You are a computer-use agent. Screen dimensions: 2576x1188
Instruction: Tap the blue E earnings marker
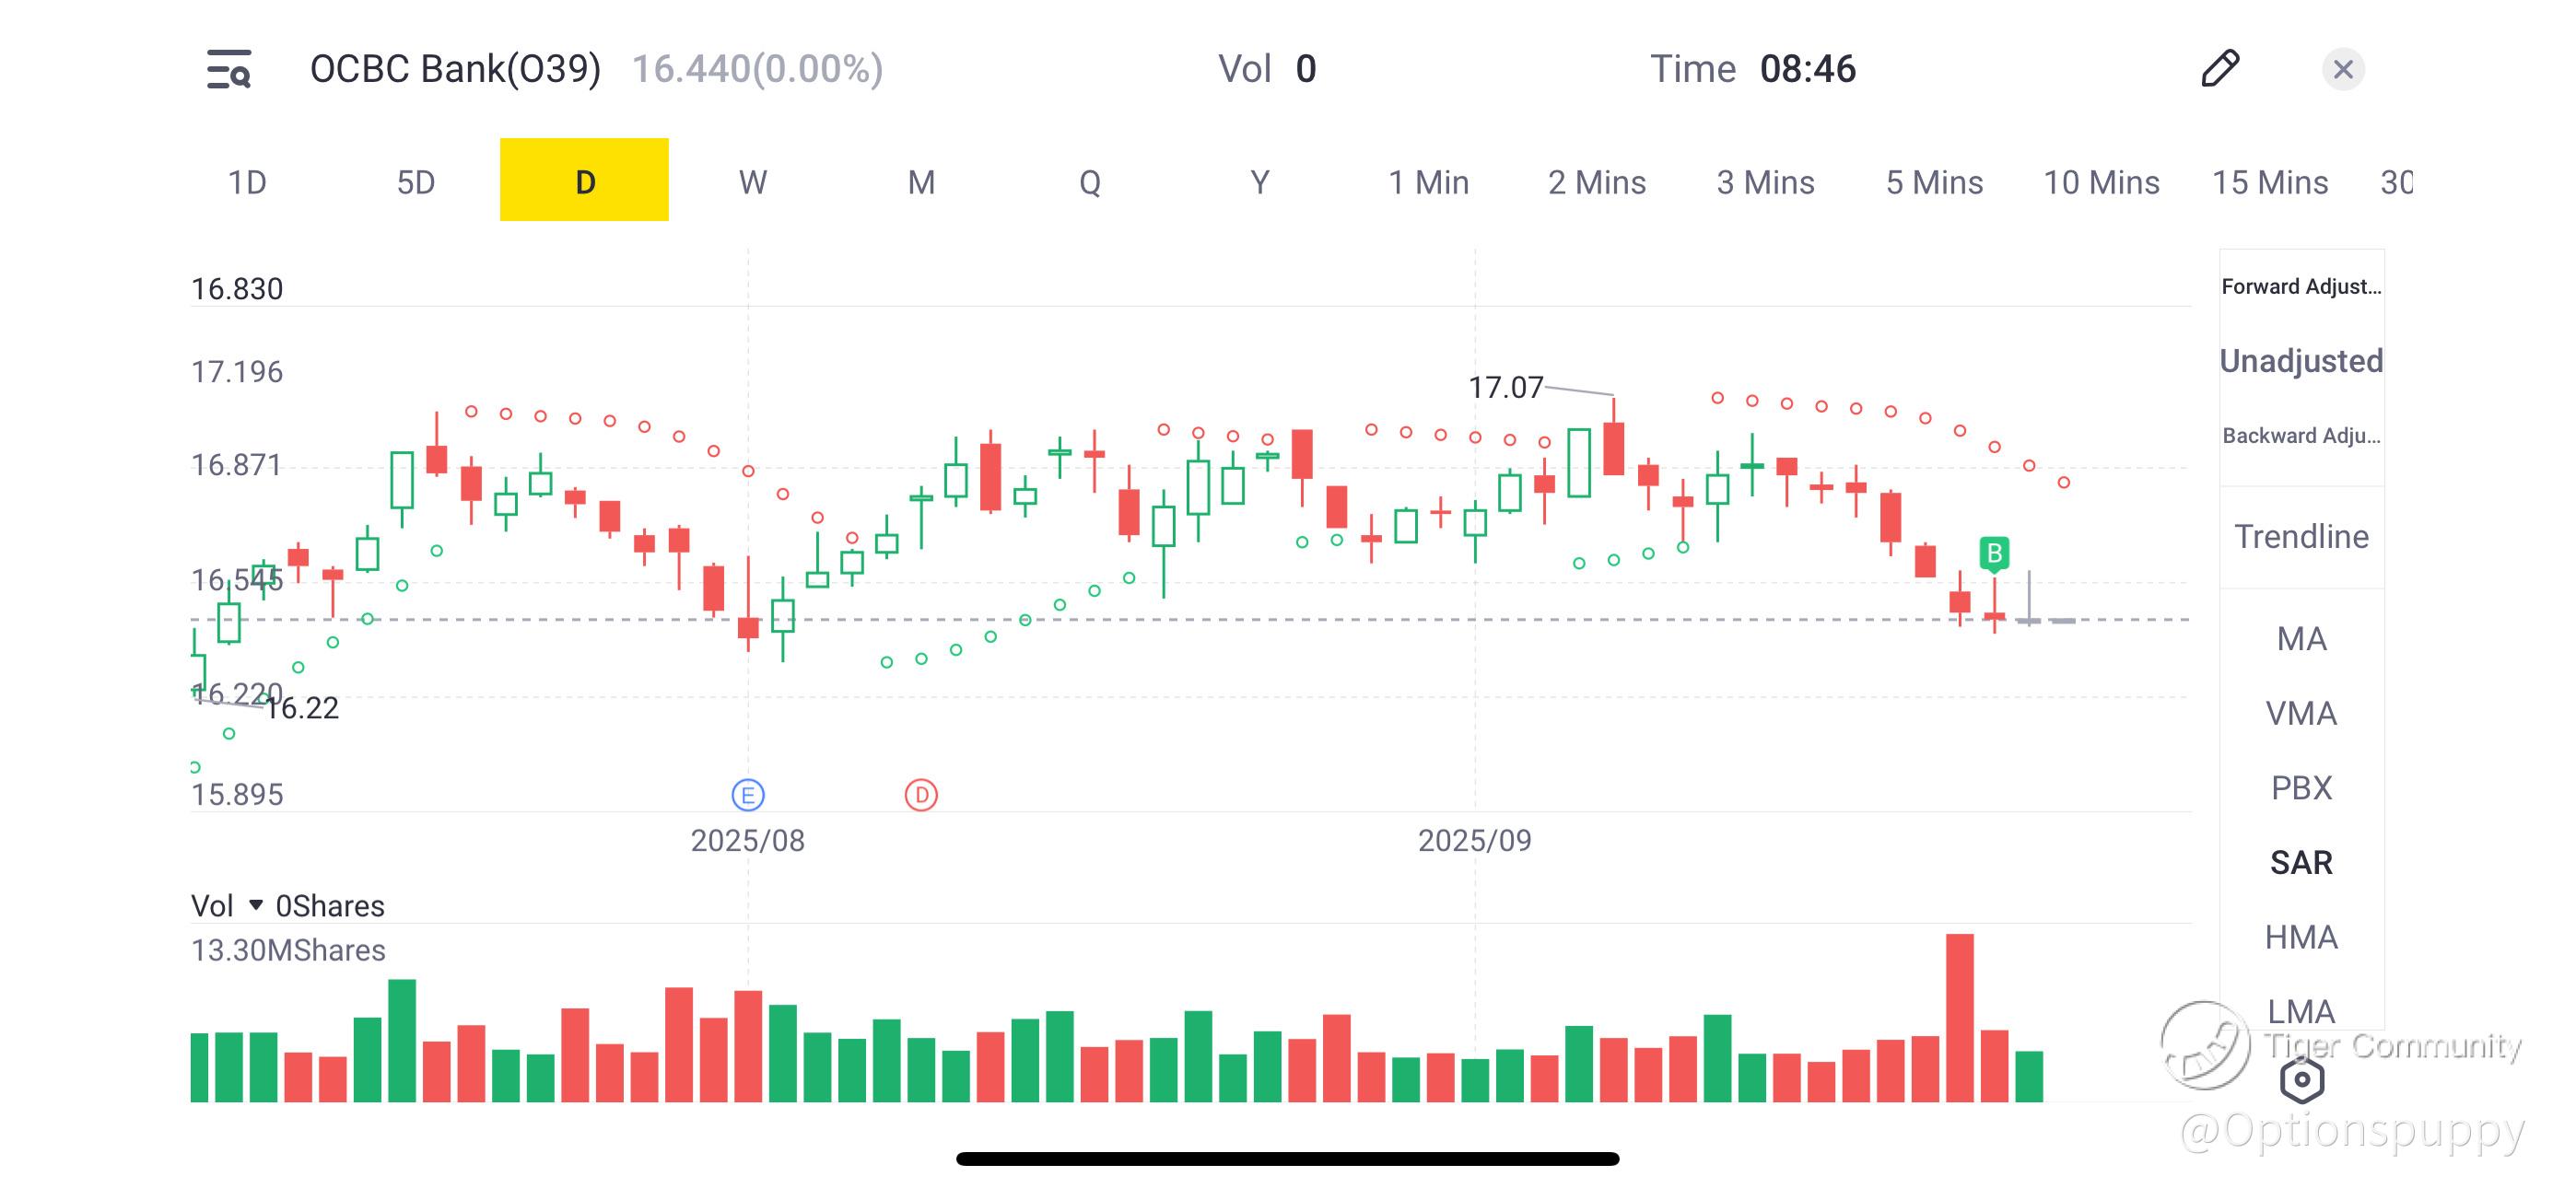pyautogui.click(x=748, y=795)
